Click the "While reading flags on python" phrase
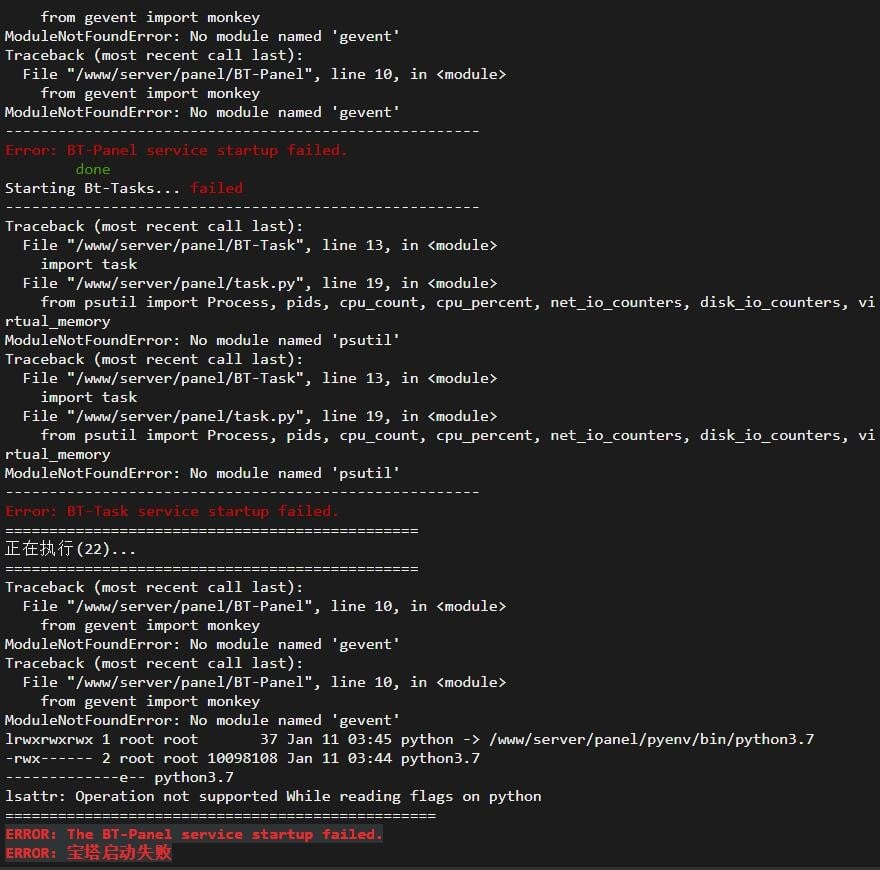Viewport: 880px width, 870px height. tap(414, 796)
